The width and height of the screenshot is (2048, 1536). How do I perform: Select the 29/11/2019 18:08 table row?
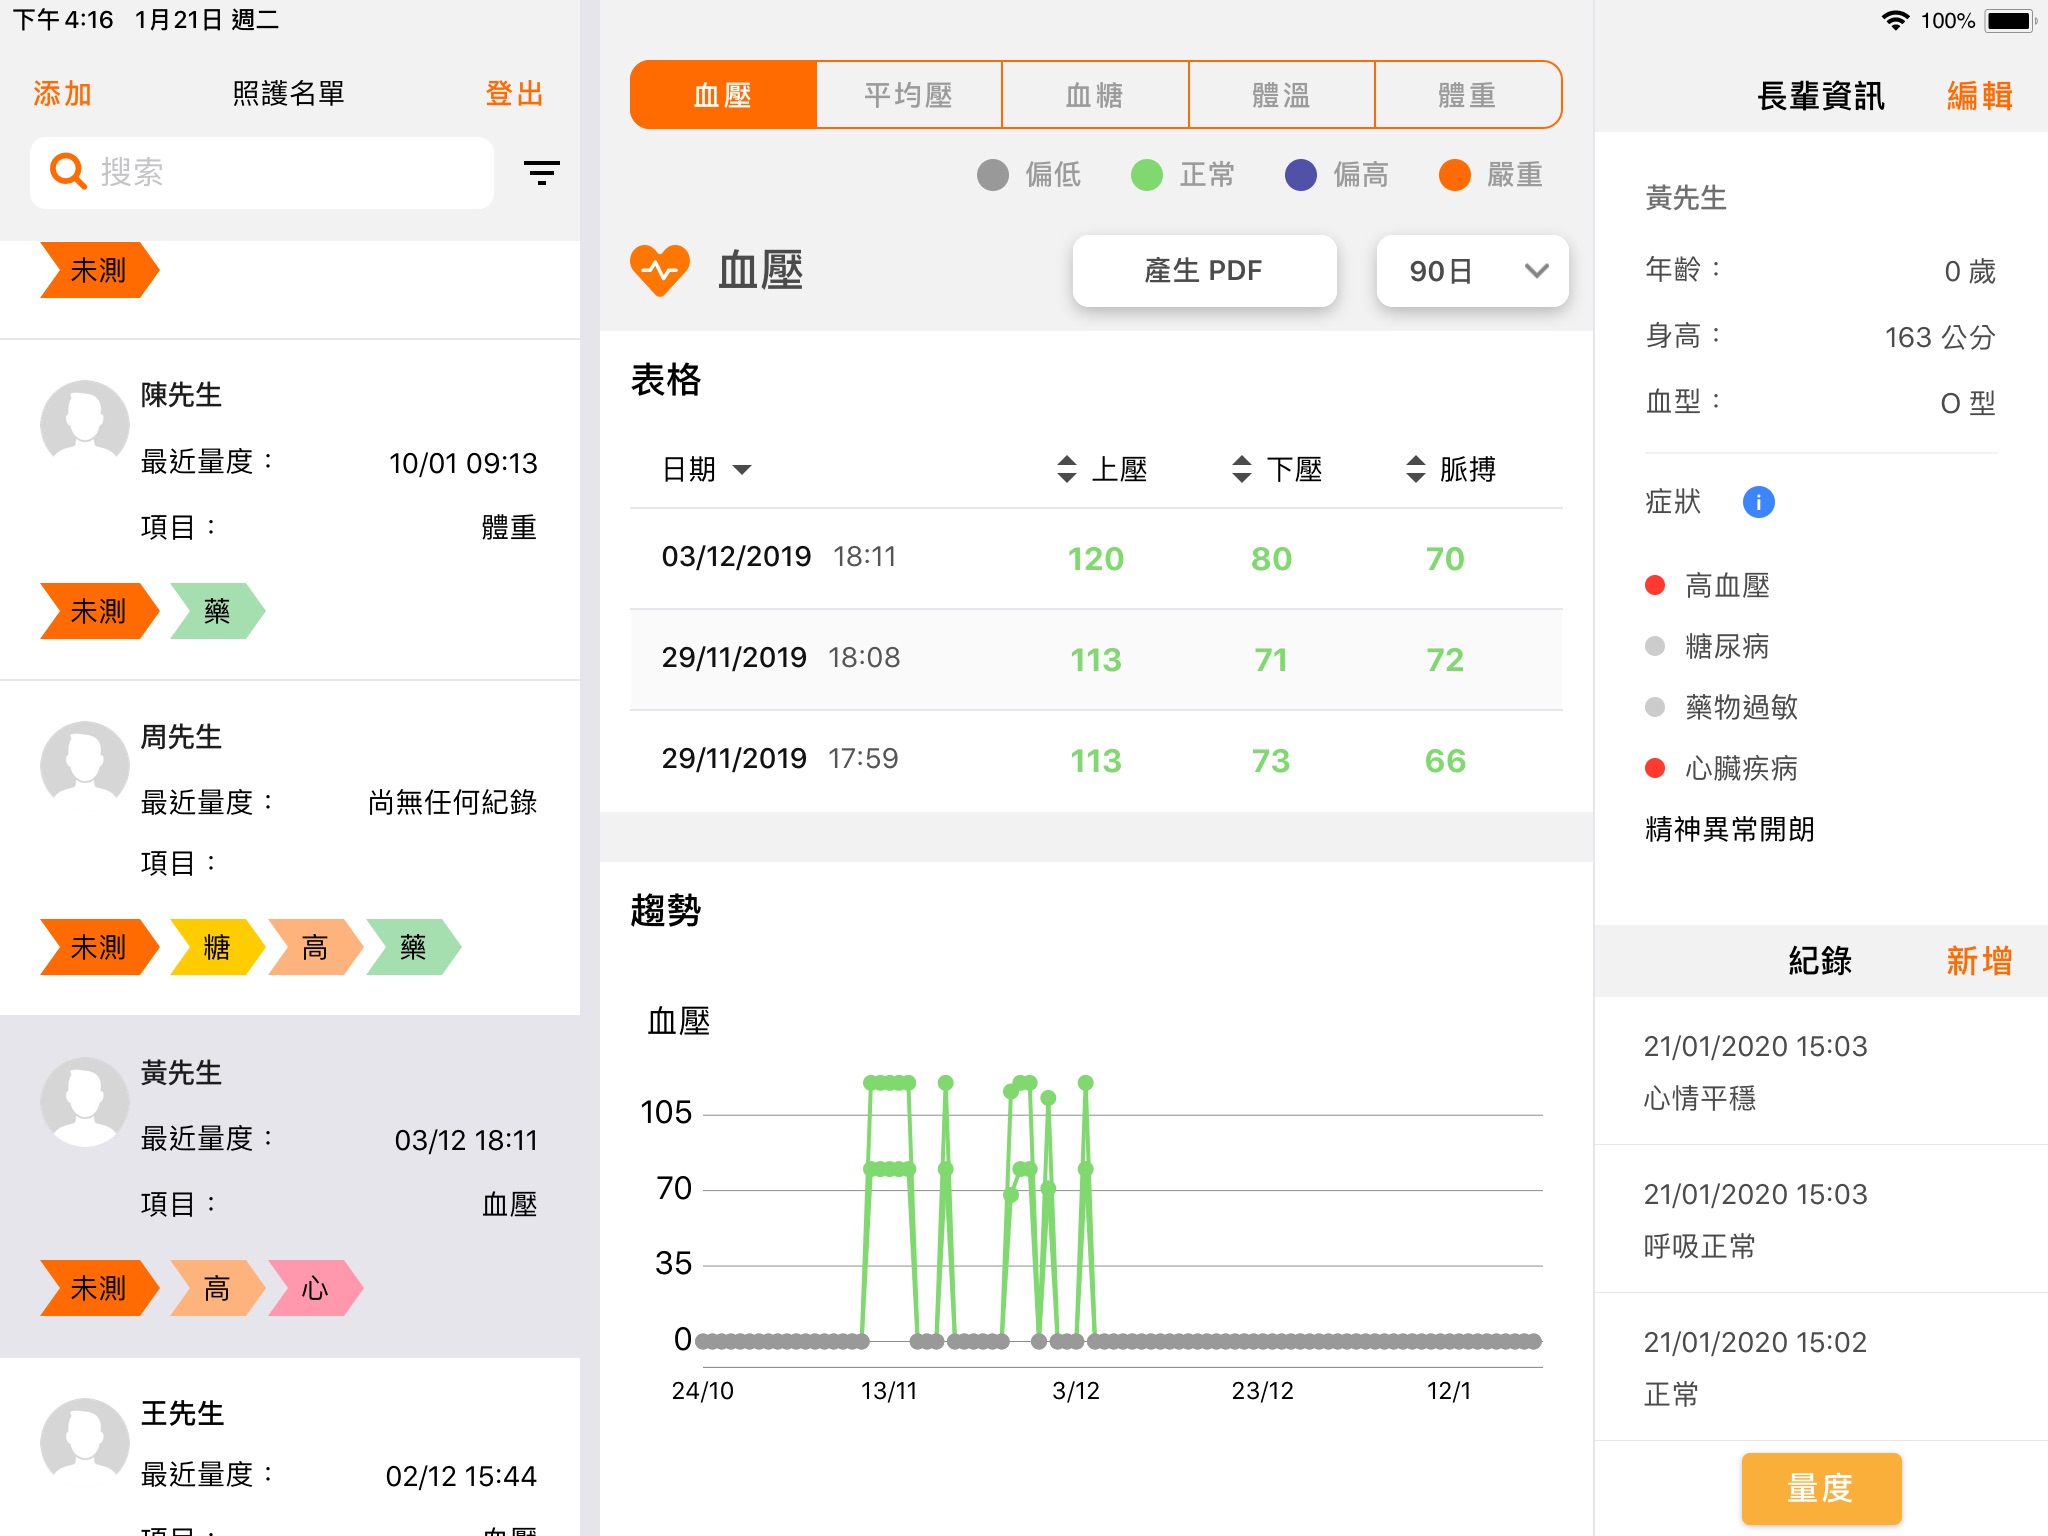[1096, 659]
